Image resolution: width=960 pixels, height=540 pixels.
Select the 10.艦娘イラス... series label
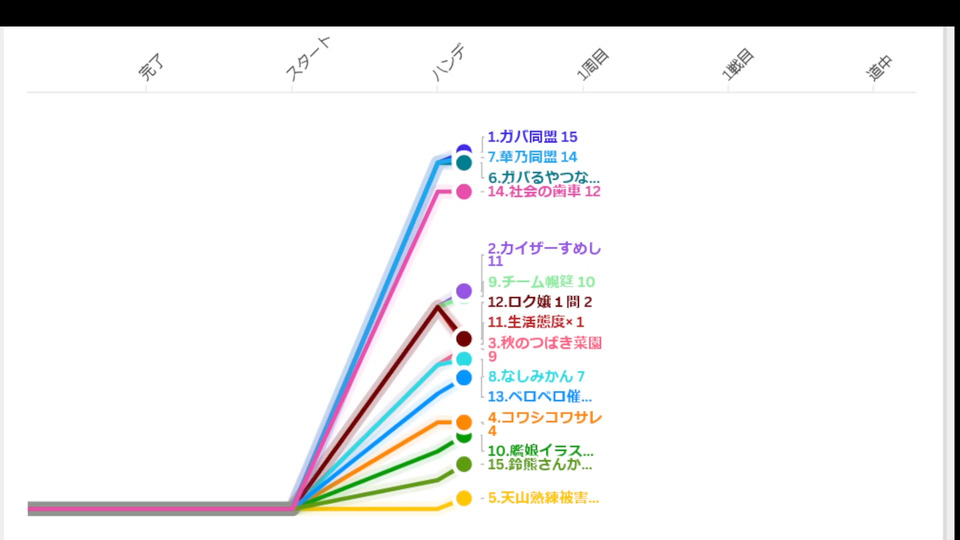click(x=540, y=450)
